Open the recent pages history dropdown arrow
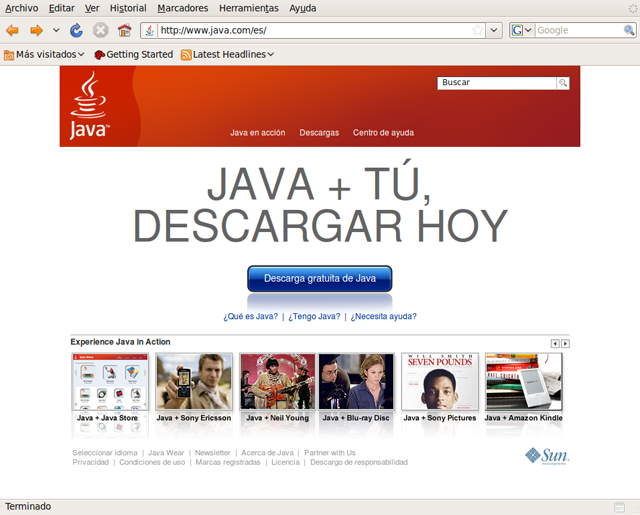 pyautogui.click(x=56, y=31)
